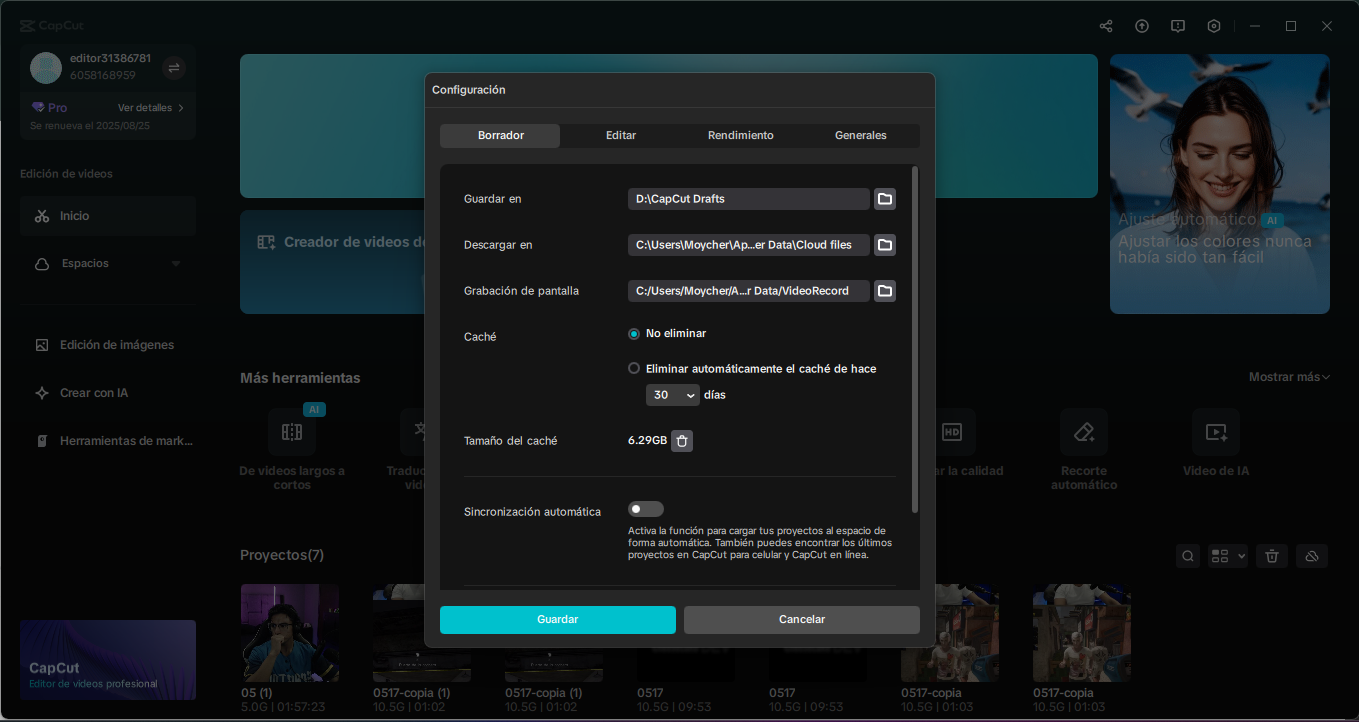Browse folder for Guardar en path
This screenshot has width=1359, height=722.
tap(885, 199)
